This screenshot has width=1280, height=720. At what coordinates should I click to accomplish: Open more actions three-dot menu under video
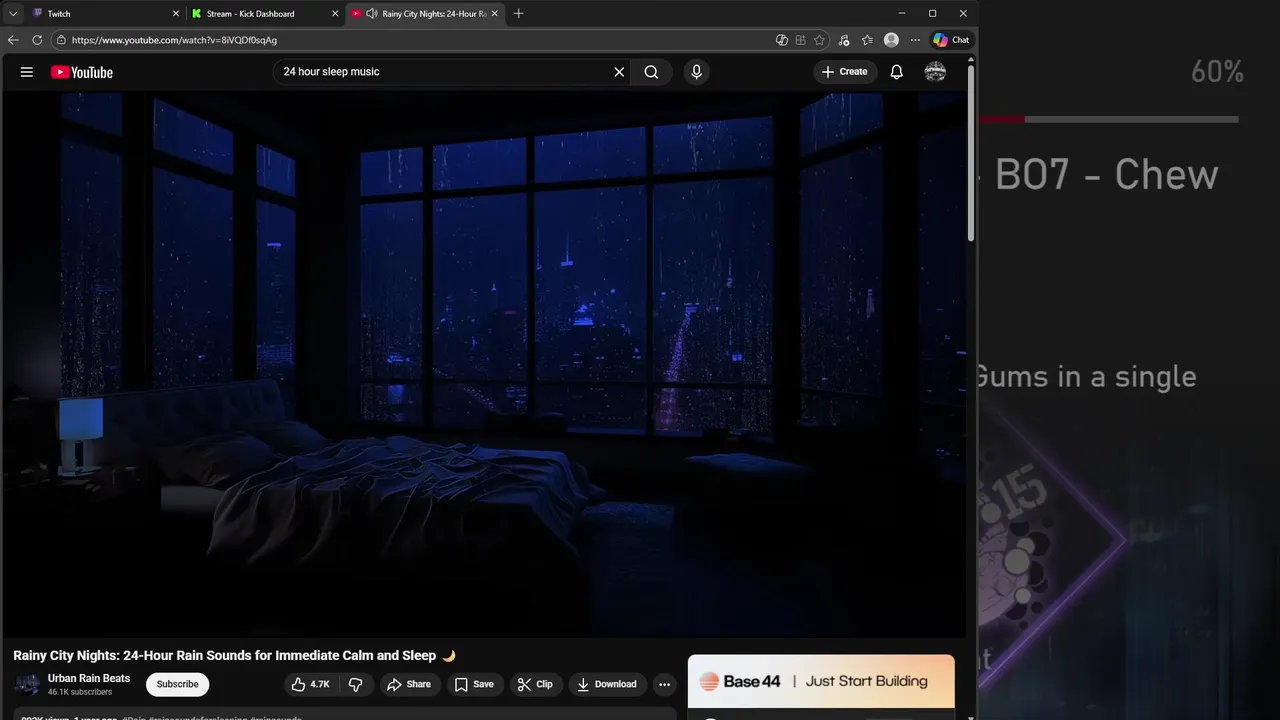pos(664,684)
